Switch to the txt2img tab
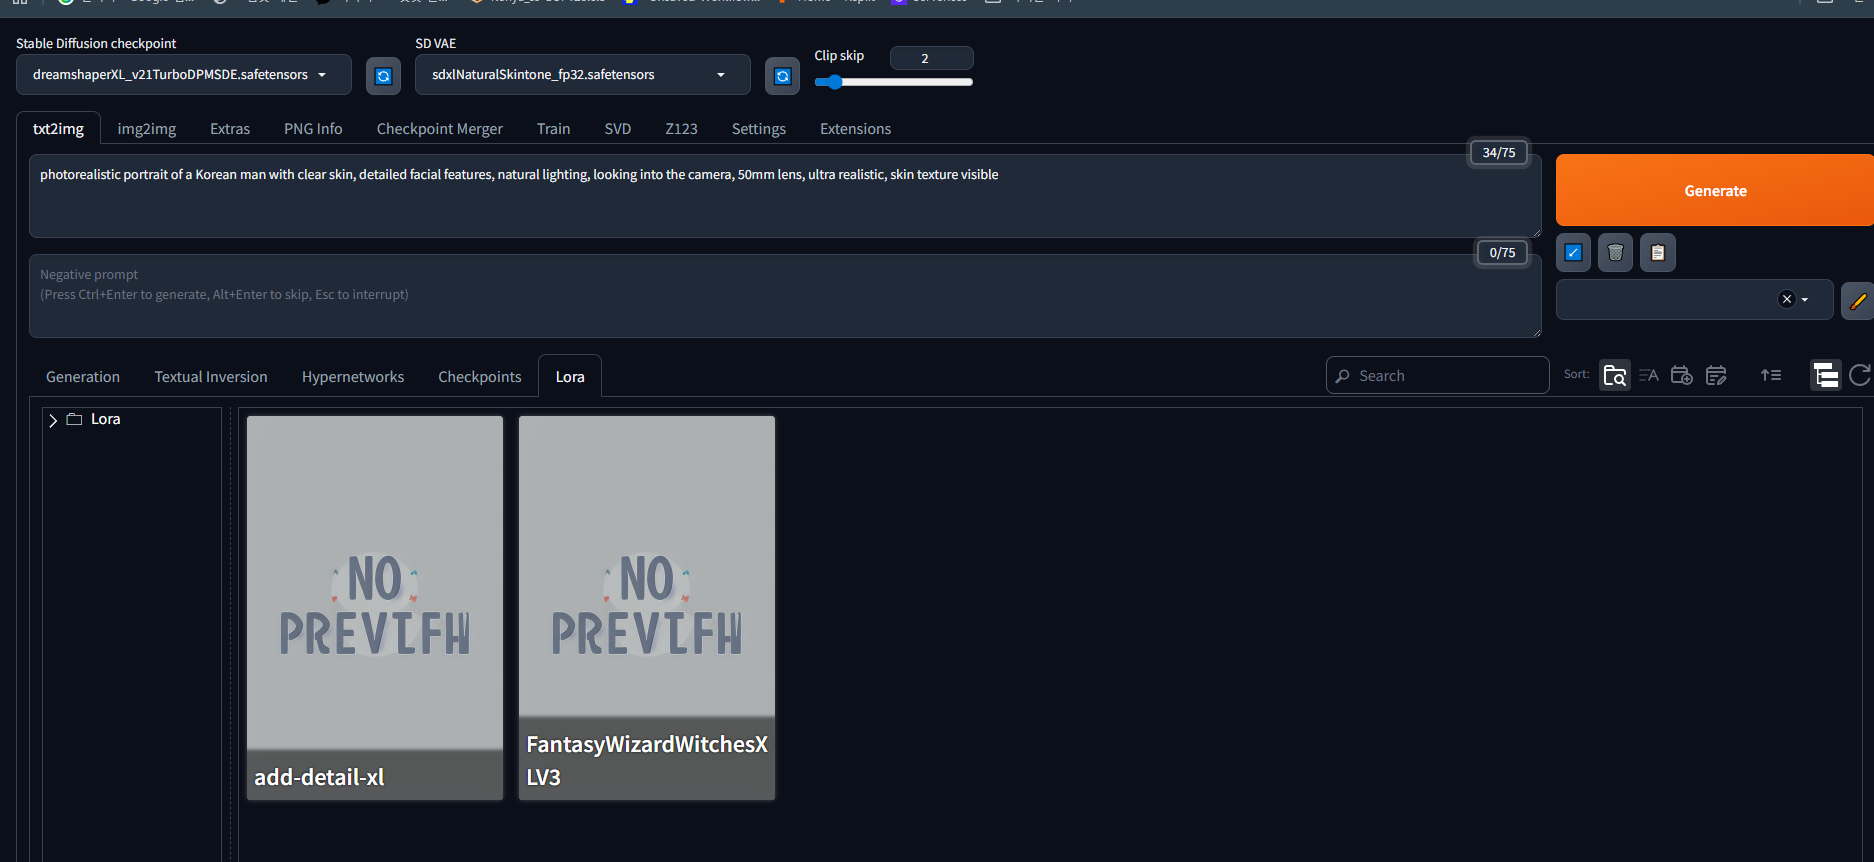The width and height of the screenshot is (1874, 862). click(x=58, y=129)
